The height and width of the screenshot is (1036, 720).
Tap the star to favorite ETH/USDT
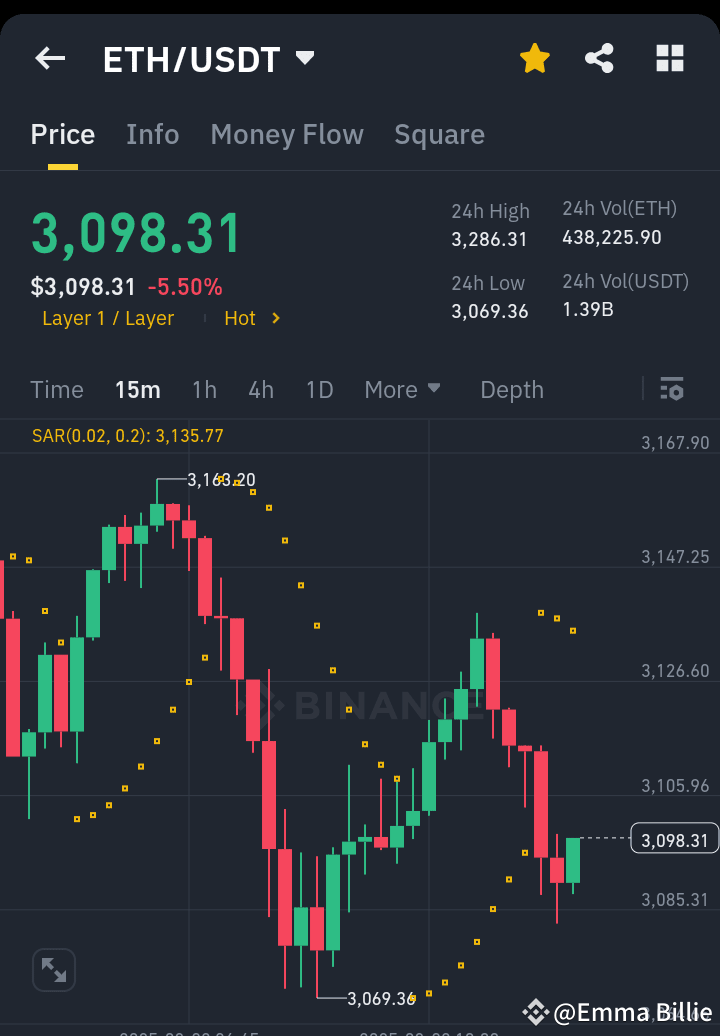[535, 58]
